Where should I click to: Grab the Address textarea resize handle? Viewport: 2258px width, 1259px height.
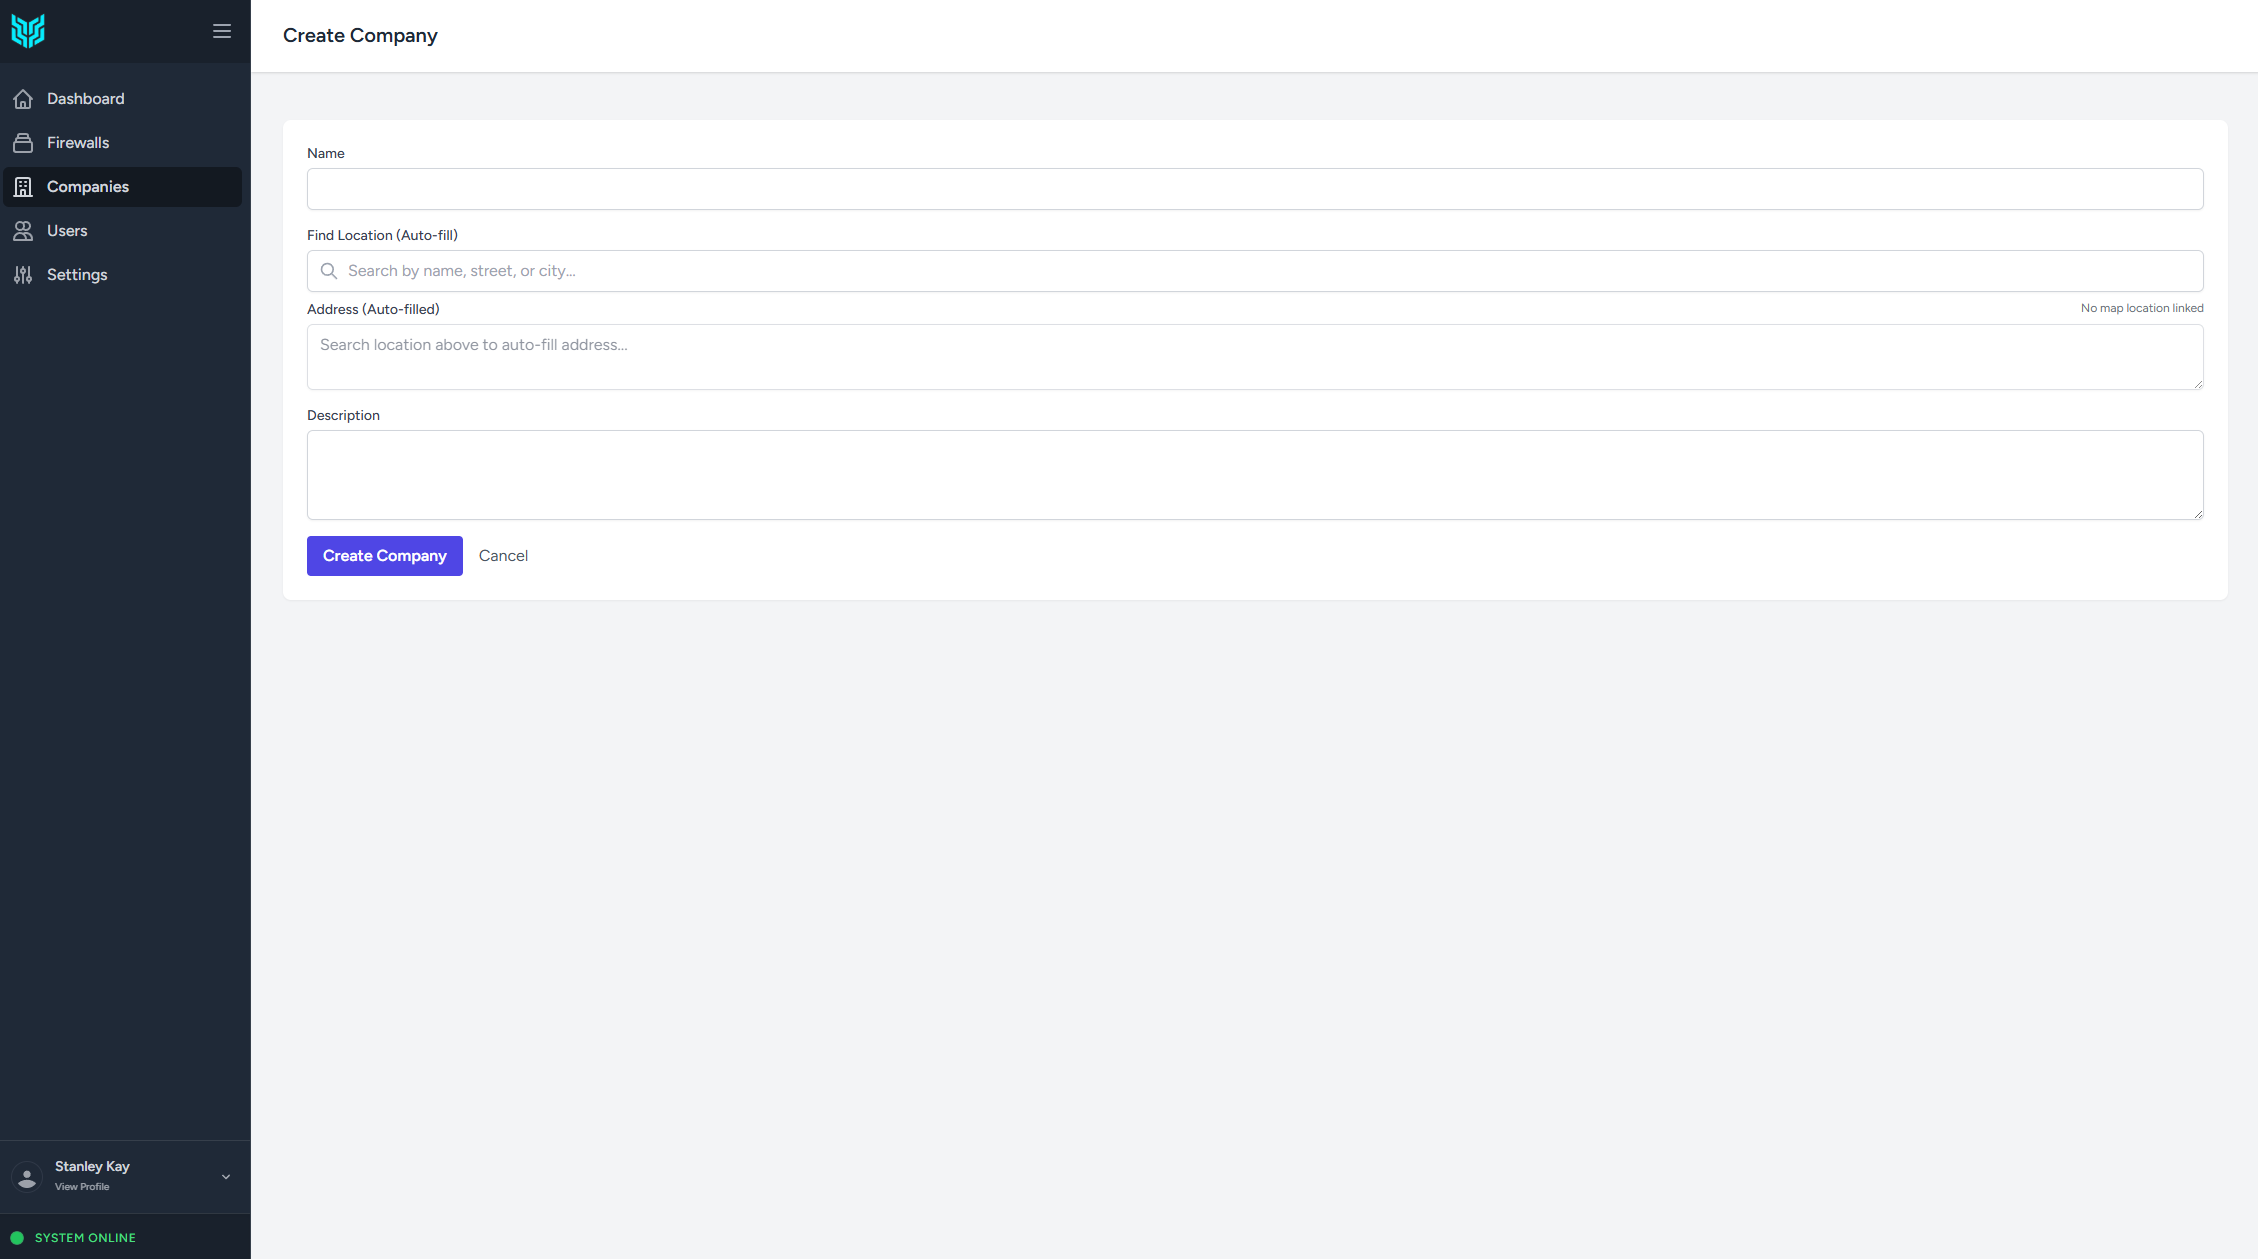pos(2198,384)
